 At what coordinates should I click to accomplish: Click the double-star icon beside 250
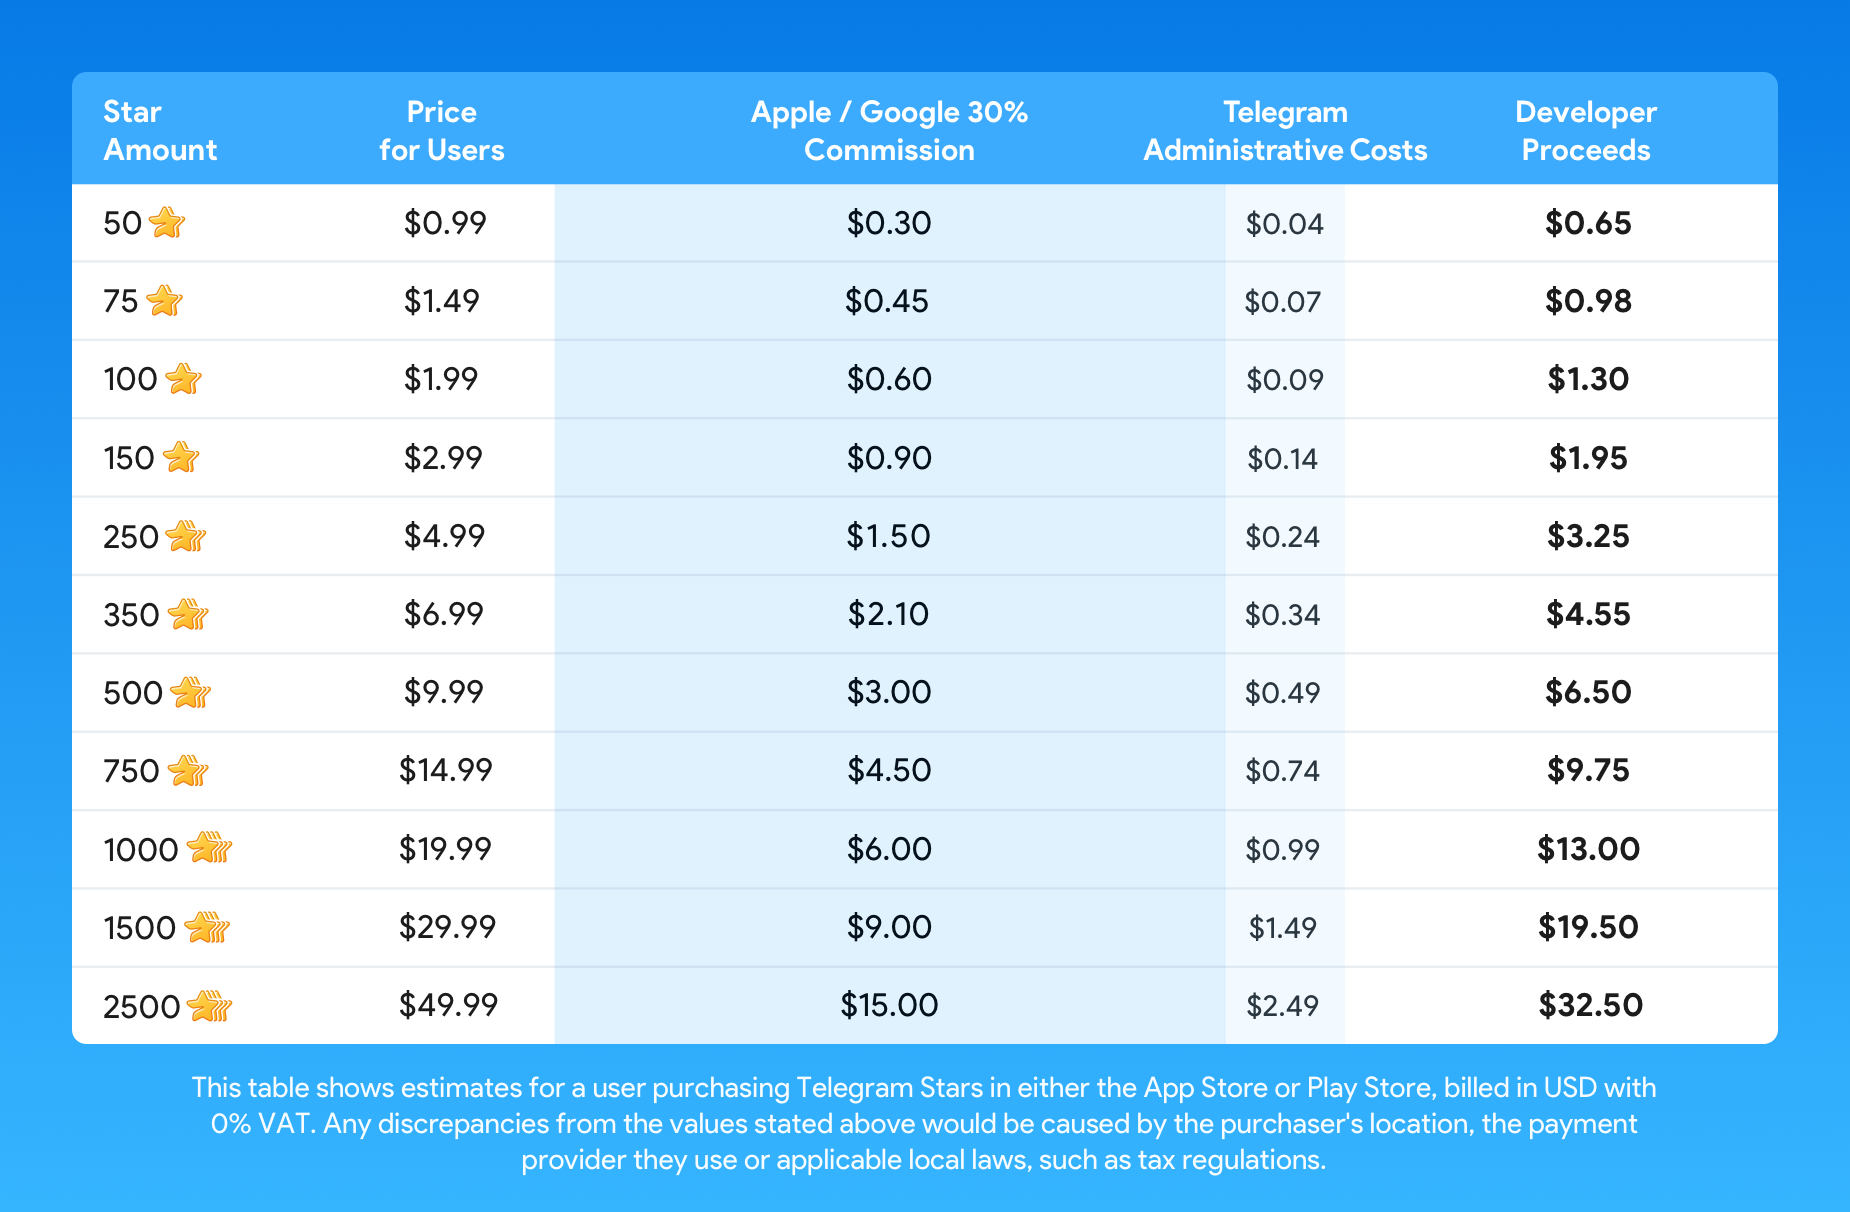point(186,536)
